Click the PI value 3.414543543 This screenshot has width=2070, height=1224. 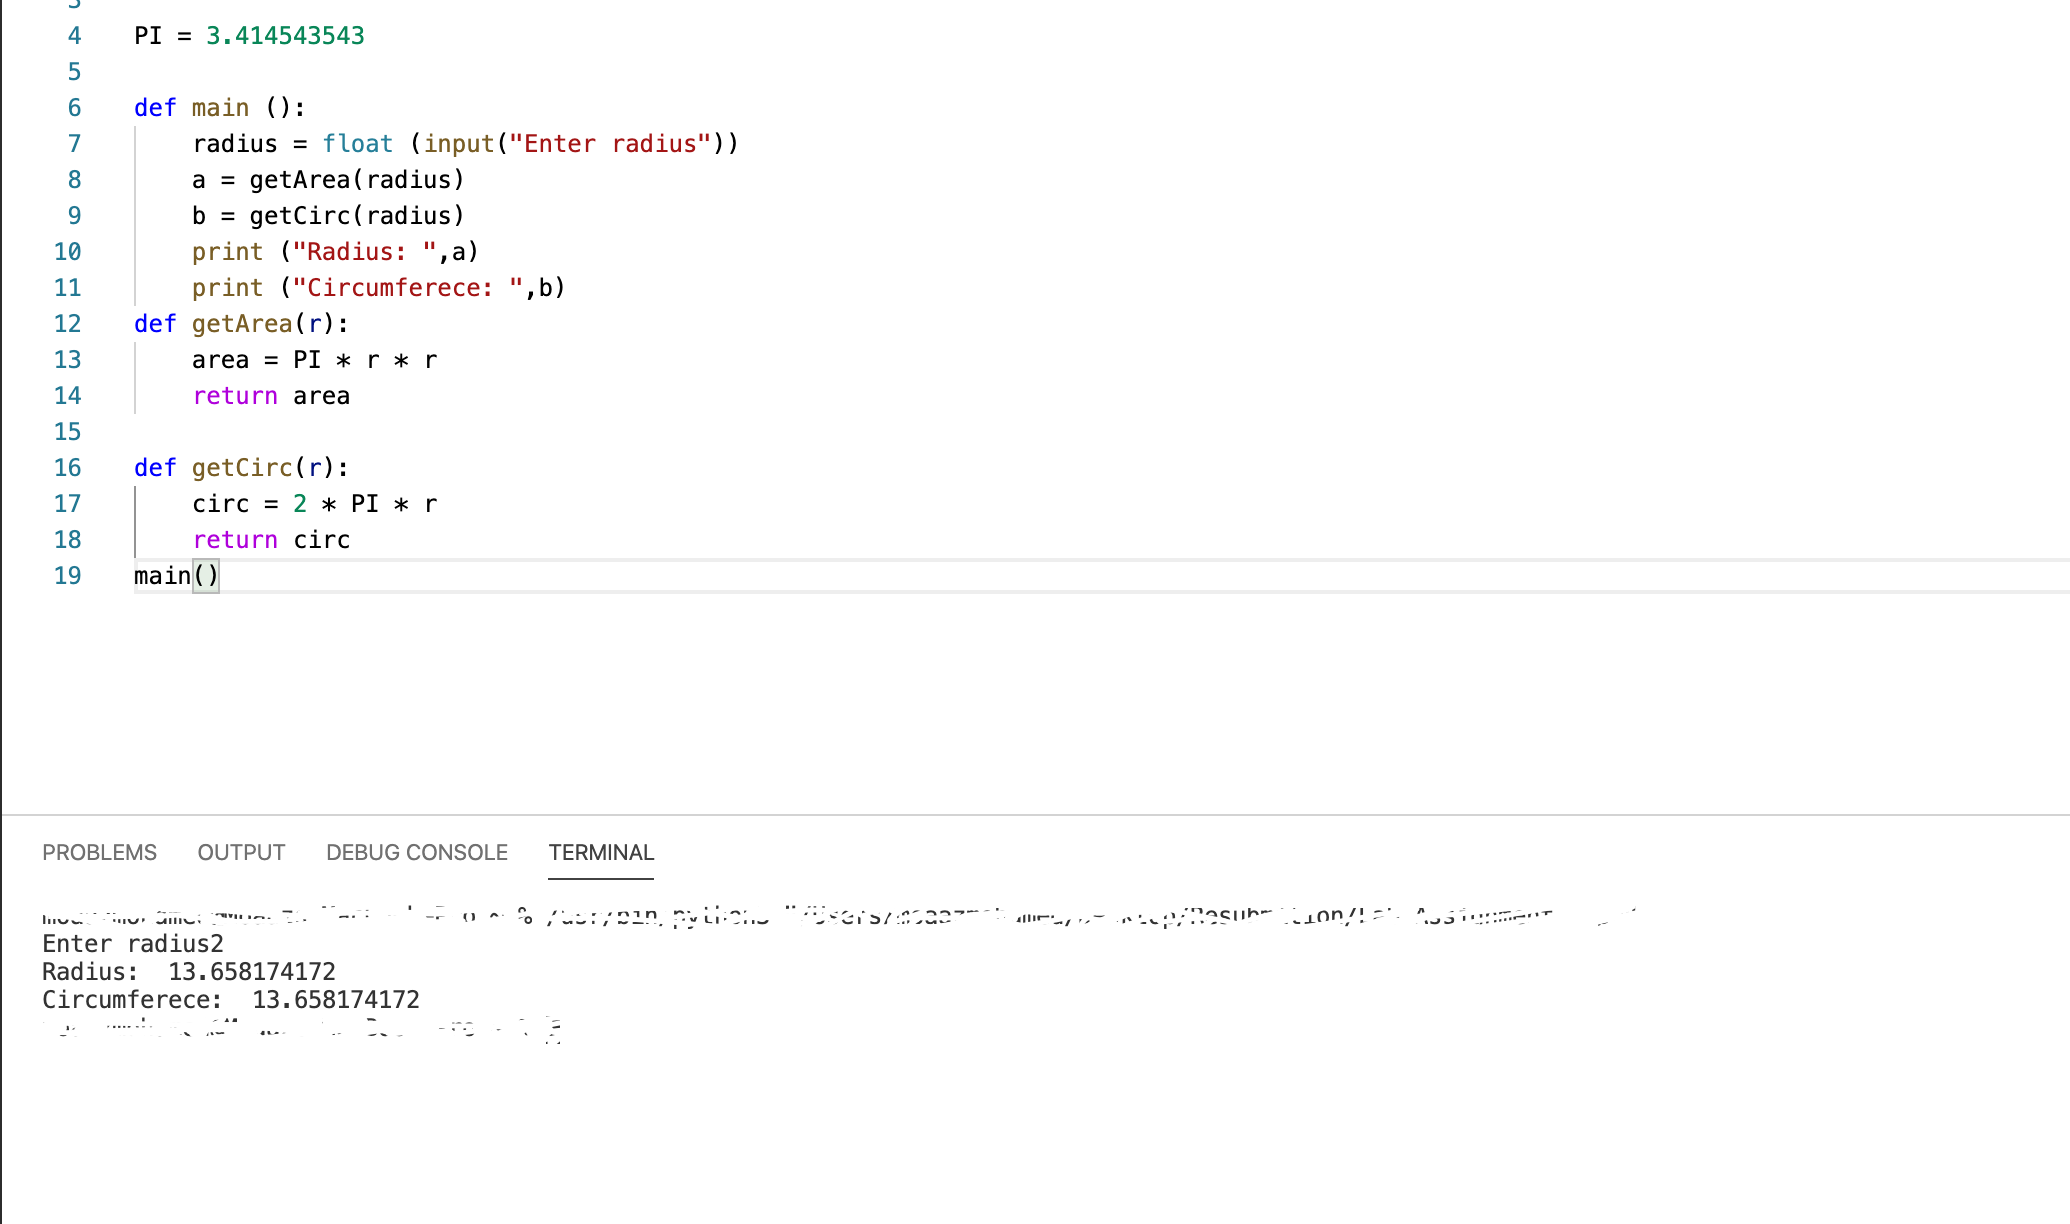coord(285,36)
